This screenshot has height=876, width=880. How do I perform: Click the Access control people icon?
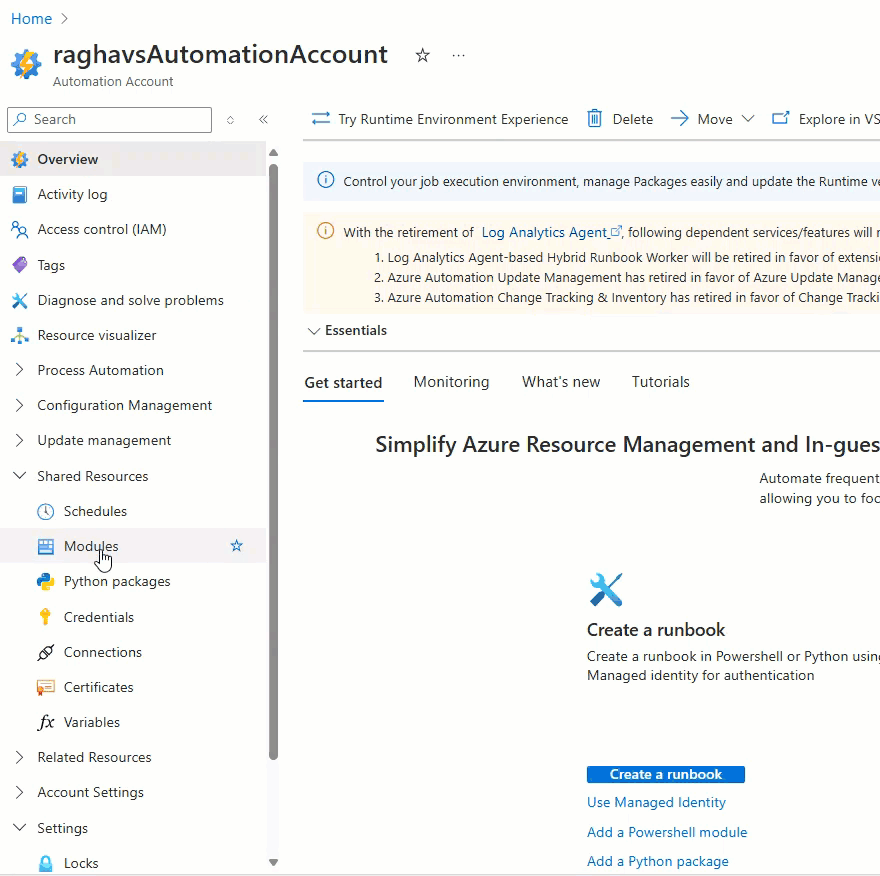pos(20,230)
